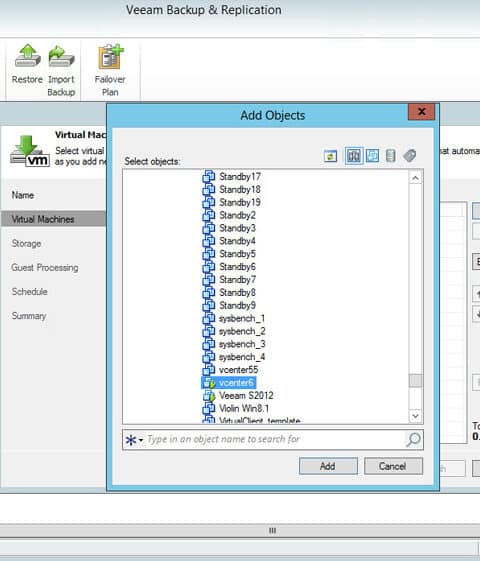Click the list scroll up arrow
Screen dimensions: 480x561
415,178
